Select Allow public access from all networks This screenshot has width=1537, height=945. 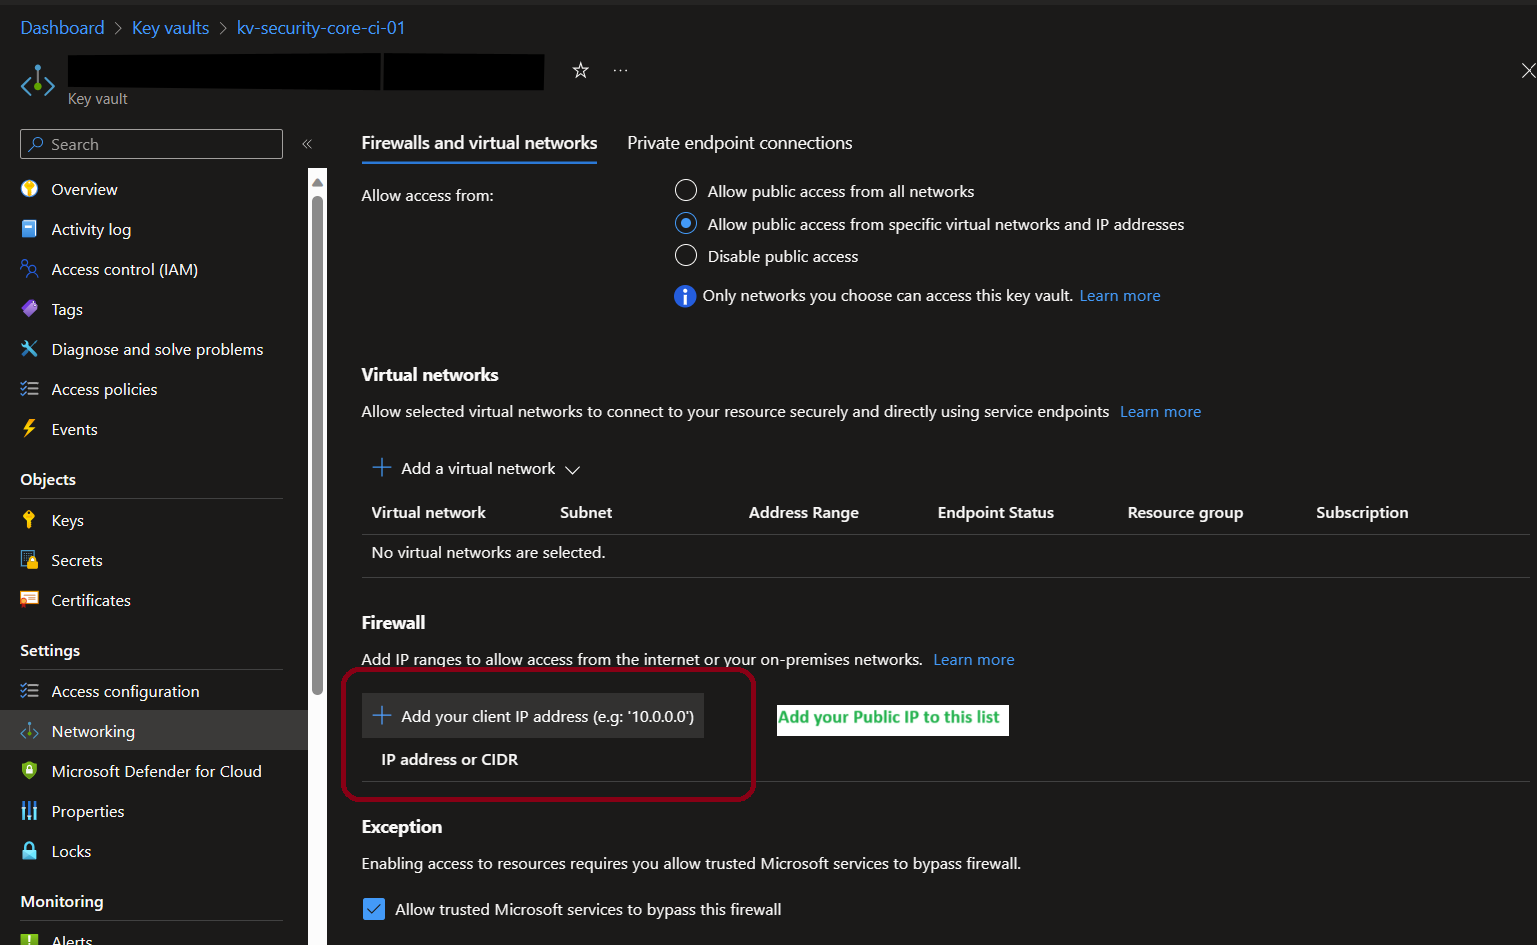pyautogui.click(x=686, y=191)
